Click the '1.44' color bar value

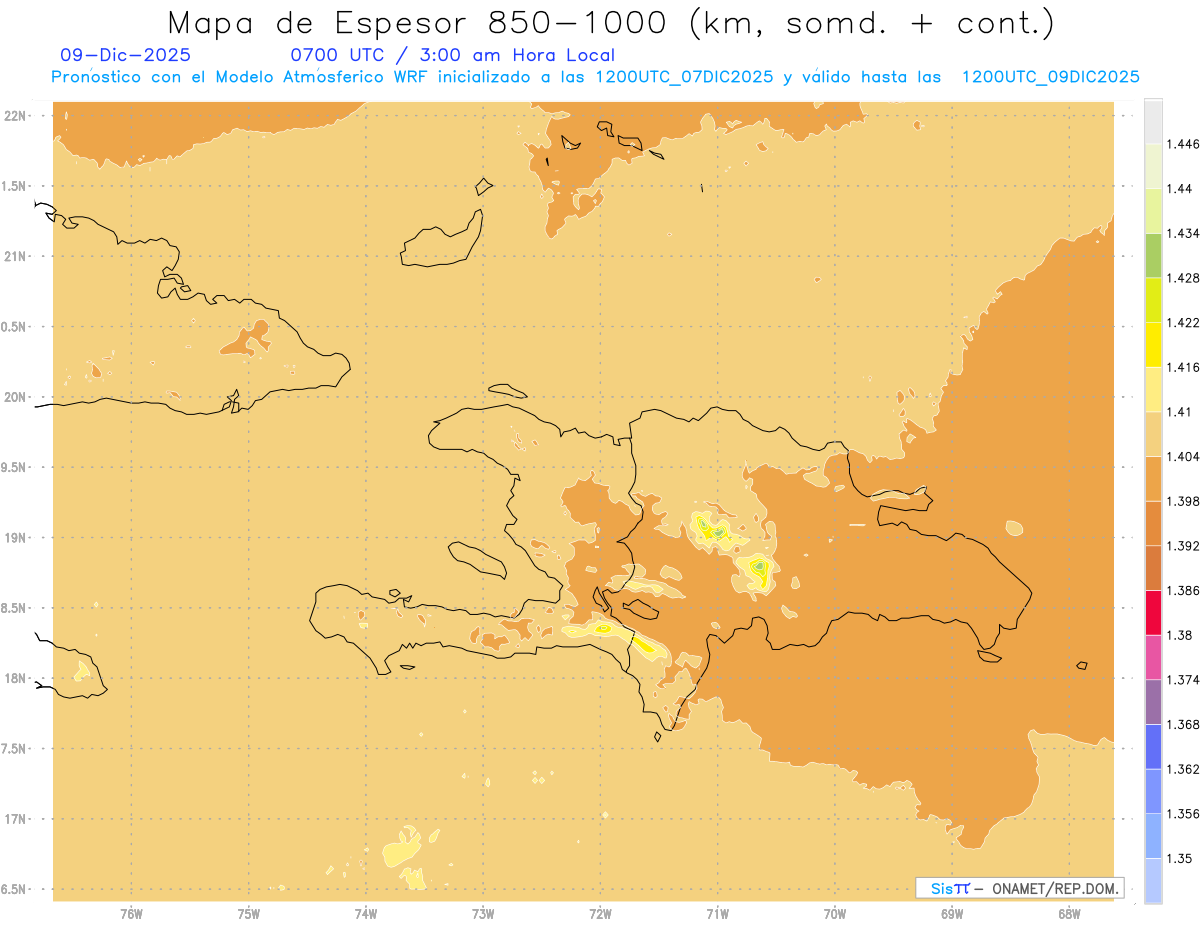click(x=1180, y=188)
